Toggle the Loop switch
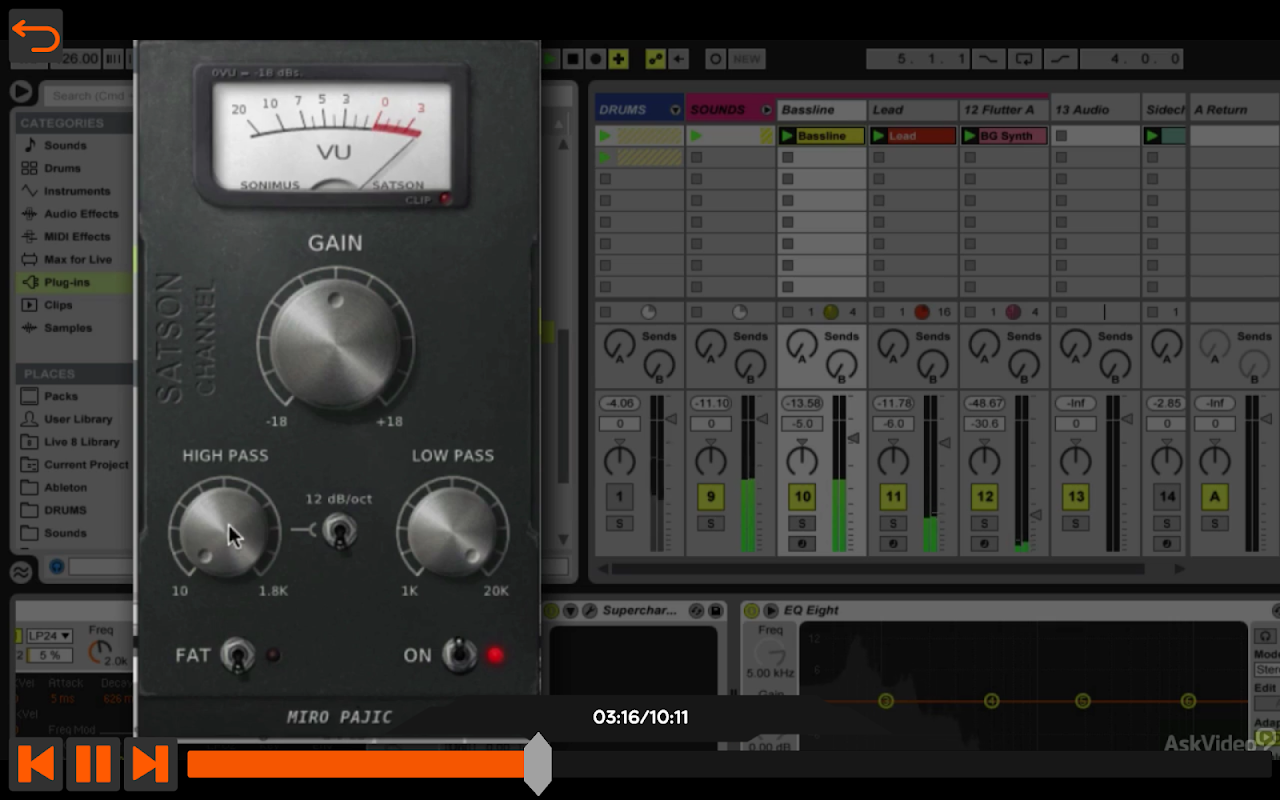The height and width of the screenshot is (800, 1280). click(x=1024, y=59)
